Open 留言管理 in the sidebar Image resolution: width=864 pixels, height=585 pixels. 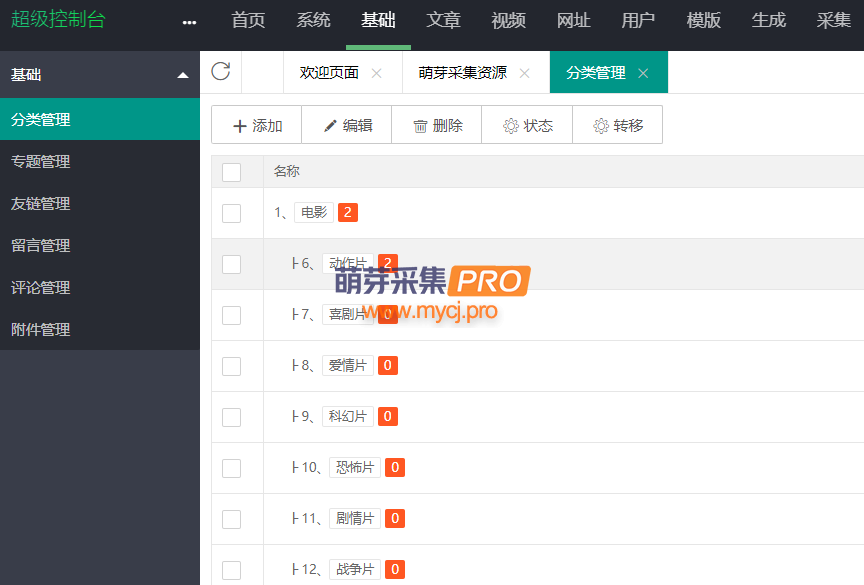click(x=100, y=245)
